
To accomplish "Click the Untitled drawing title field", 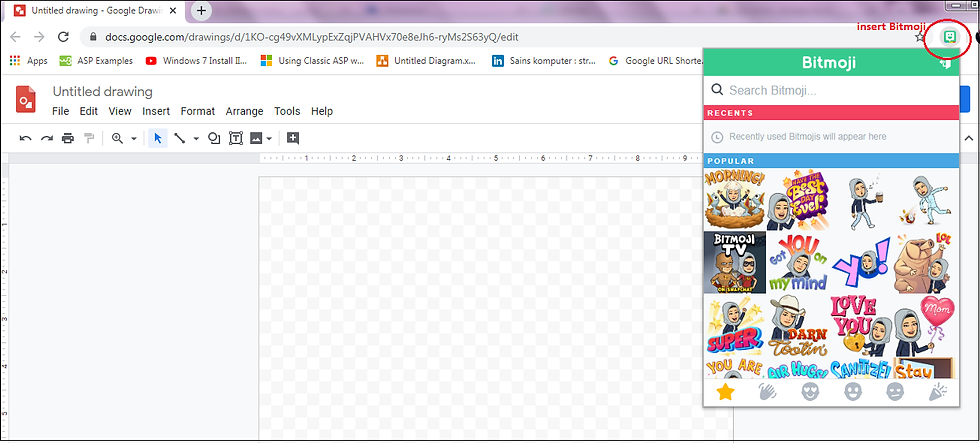I will click(102, 92).
